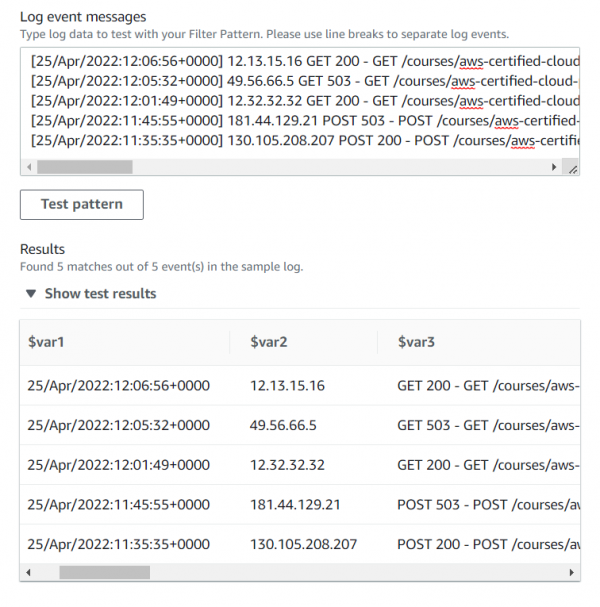
Task: Click the results table's left scroll arrow
Action: pyautogui.click(x=27, y=573)
